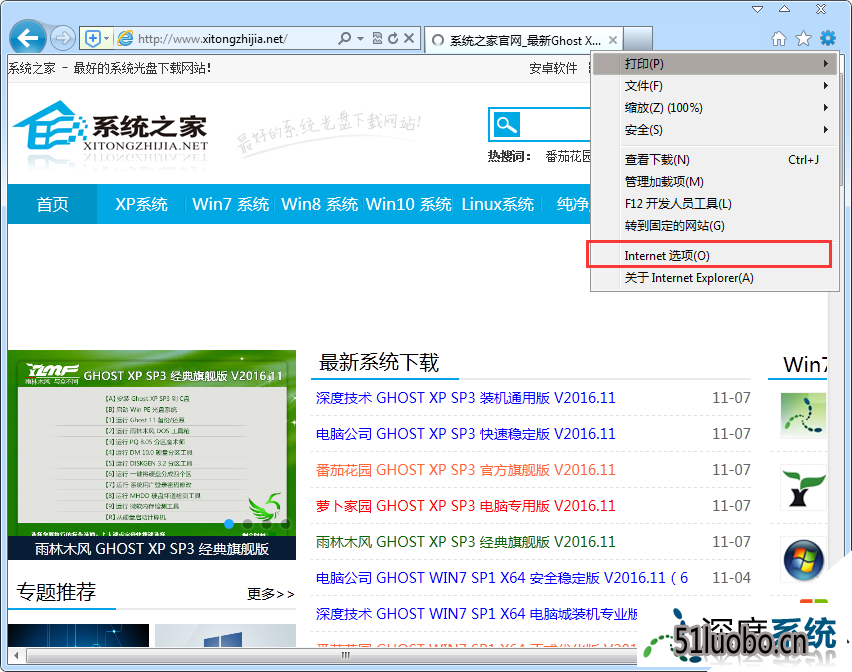
Task: Open 萝卜家园 GHOST XP SP3 电脑专用版 link
Action: click(466, 506)
